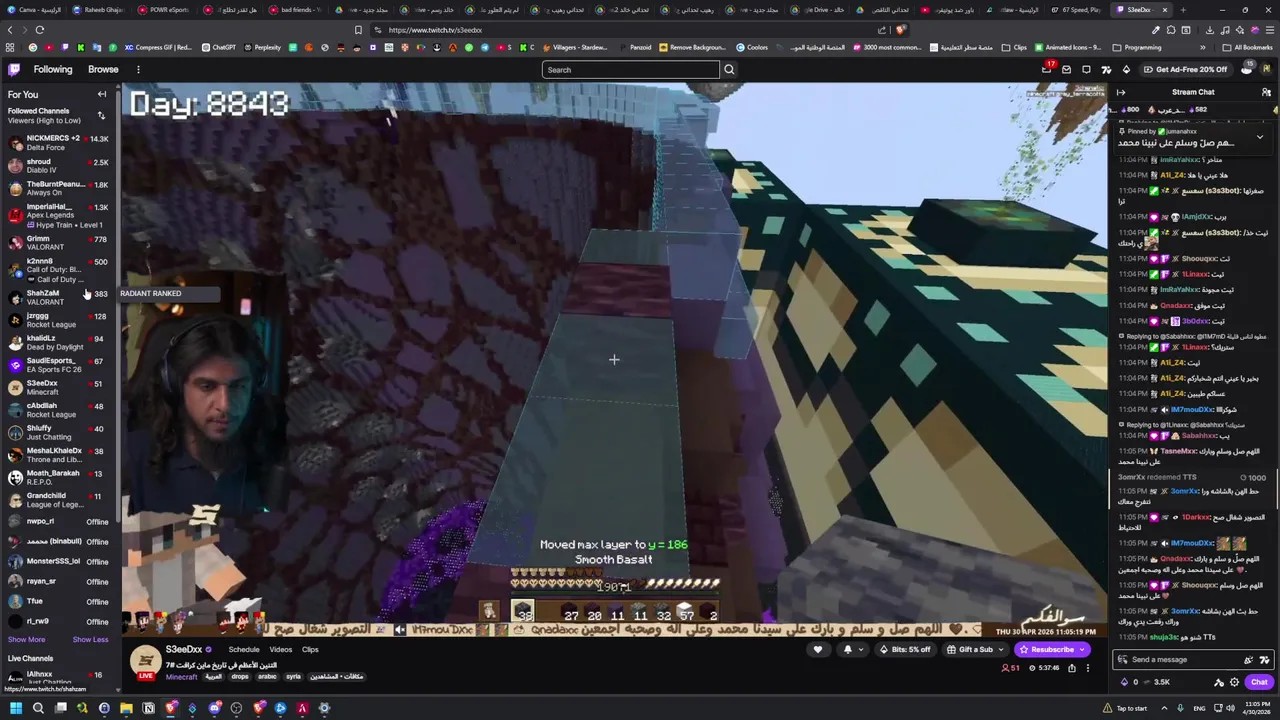Viewport: 1280px width, 720px height.
Task: Open the ChatGPT bookmark
Action: coord(219,47)
